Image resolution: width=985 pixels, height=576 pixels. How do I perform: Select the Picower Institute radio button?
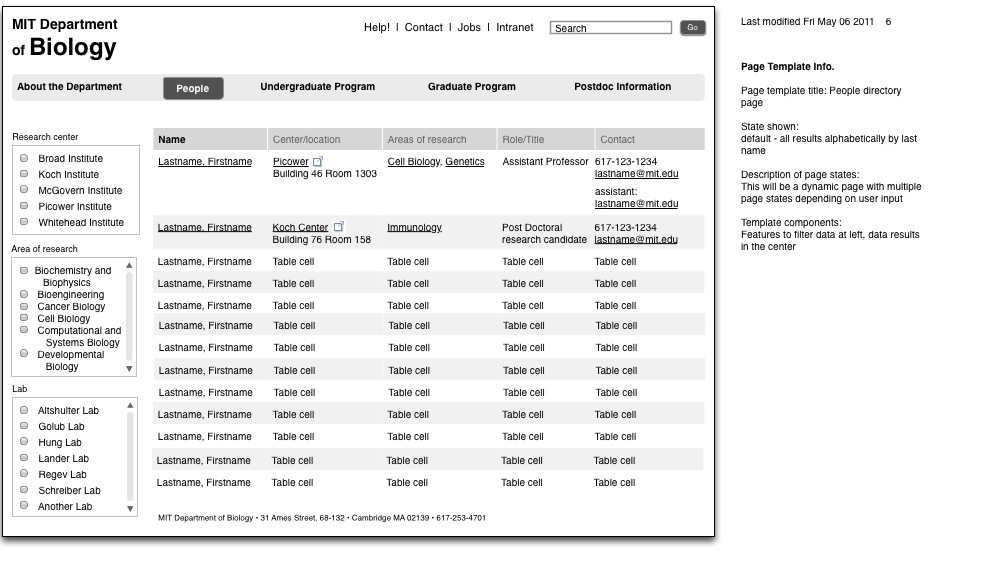24,205
